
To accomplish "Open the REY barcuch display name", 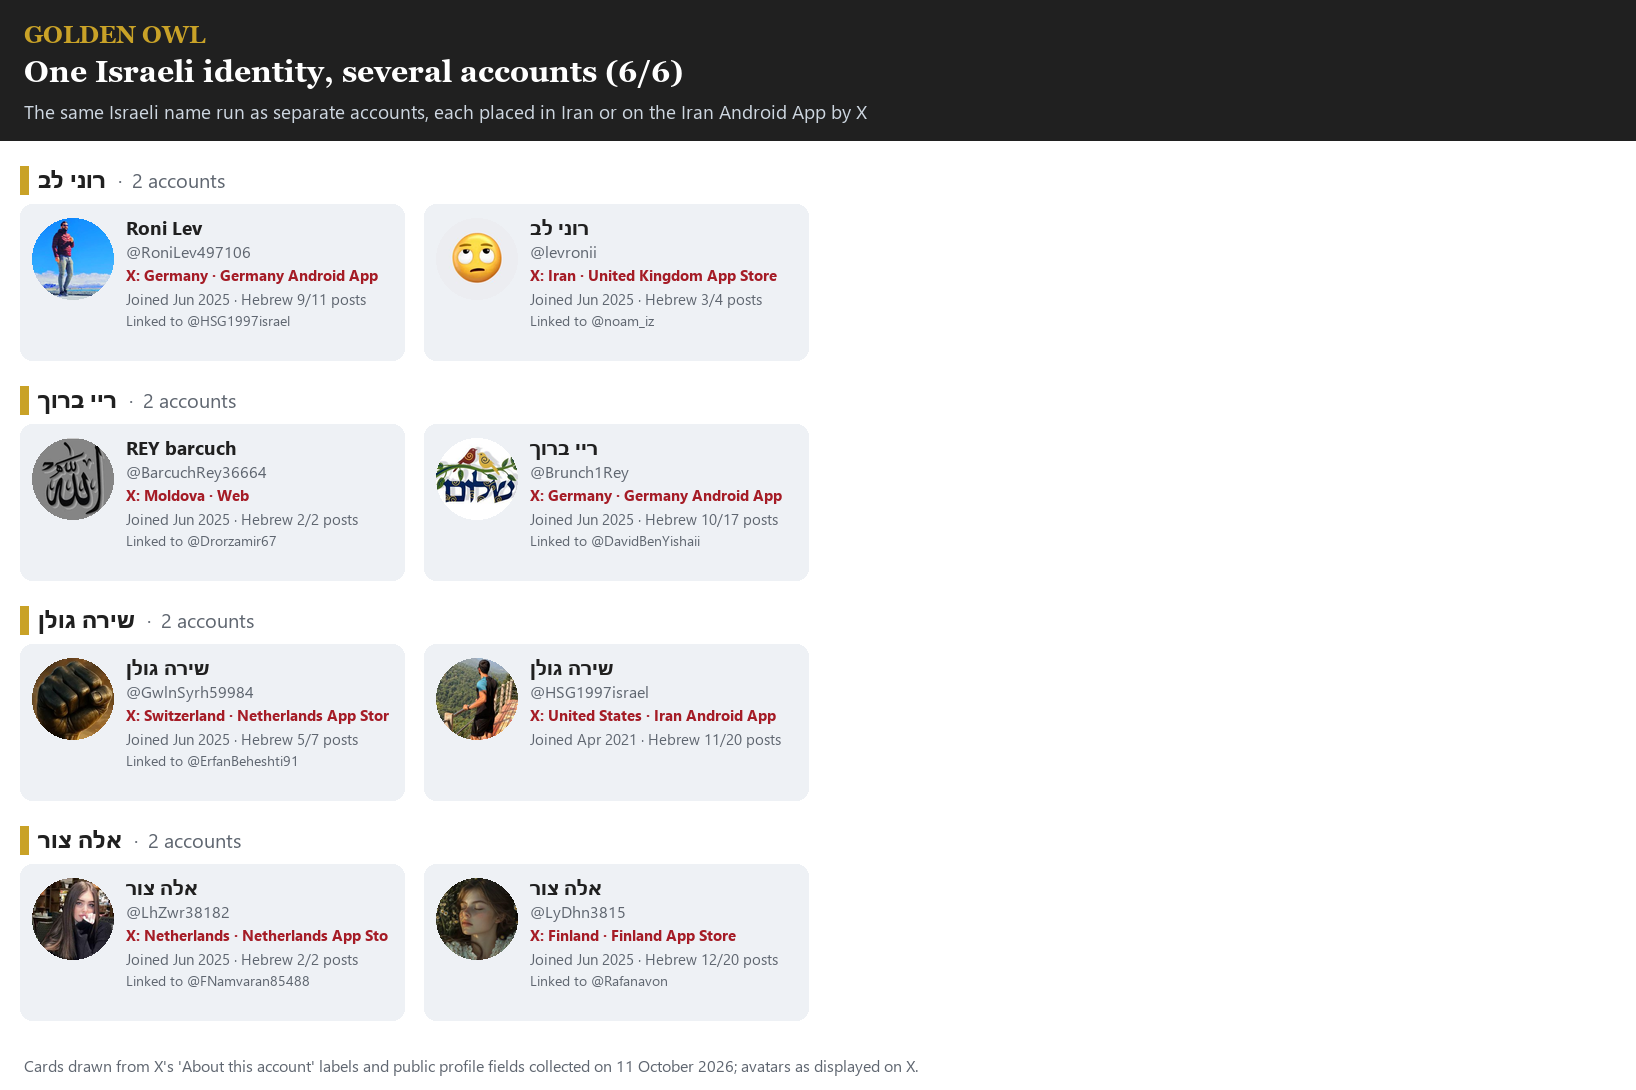I will pyautogui.click(x=181, y=449).
